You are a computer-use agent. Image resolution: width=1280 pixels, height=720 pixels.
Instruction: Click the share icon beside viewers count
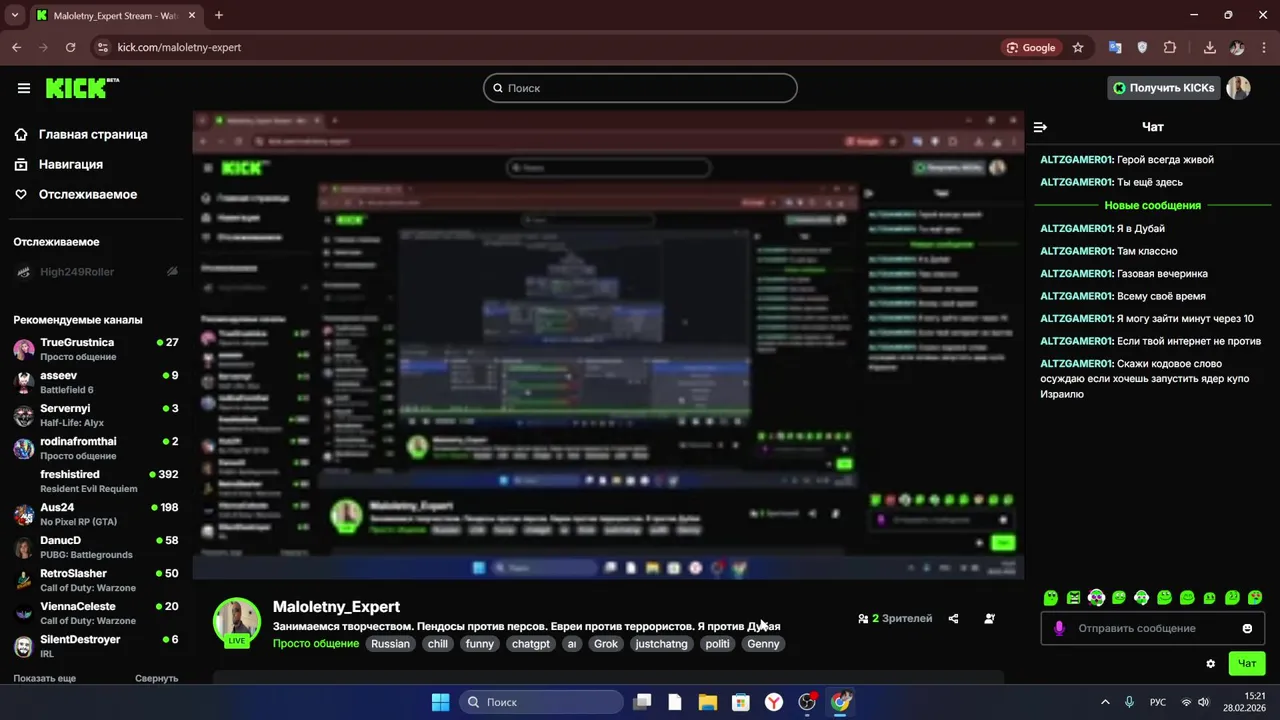[x=953, y=618]
